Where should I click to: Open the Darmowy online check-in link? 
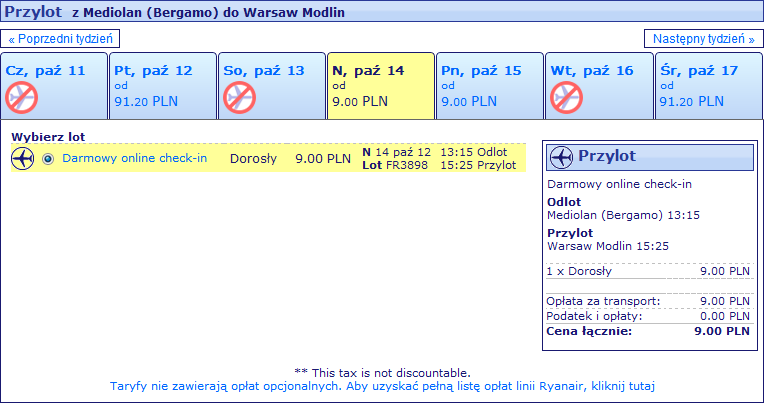135,158
